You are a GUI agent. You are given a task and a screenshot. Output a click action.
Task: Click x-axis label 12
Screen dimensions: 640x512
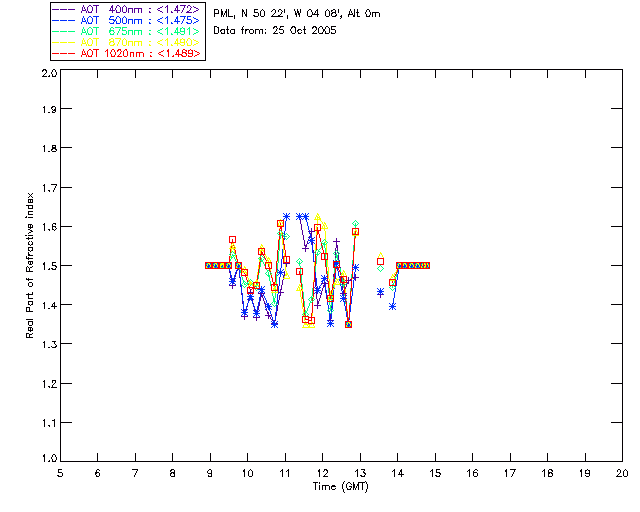click(x=322, y=473)
